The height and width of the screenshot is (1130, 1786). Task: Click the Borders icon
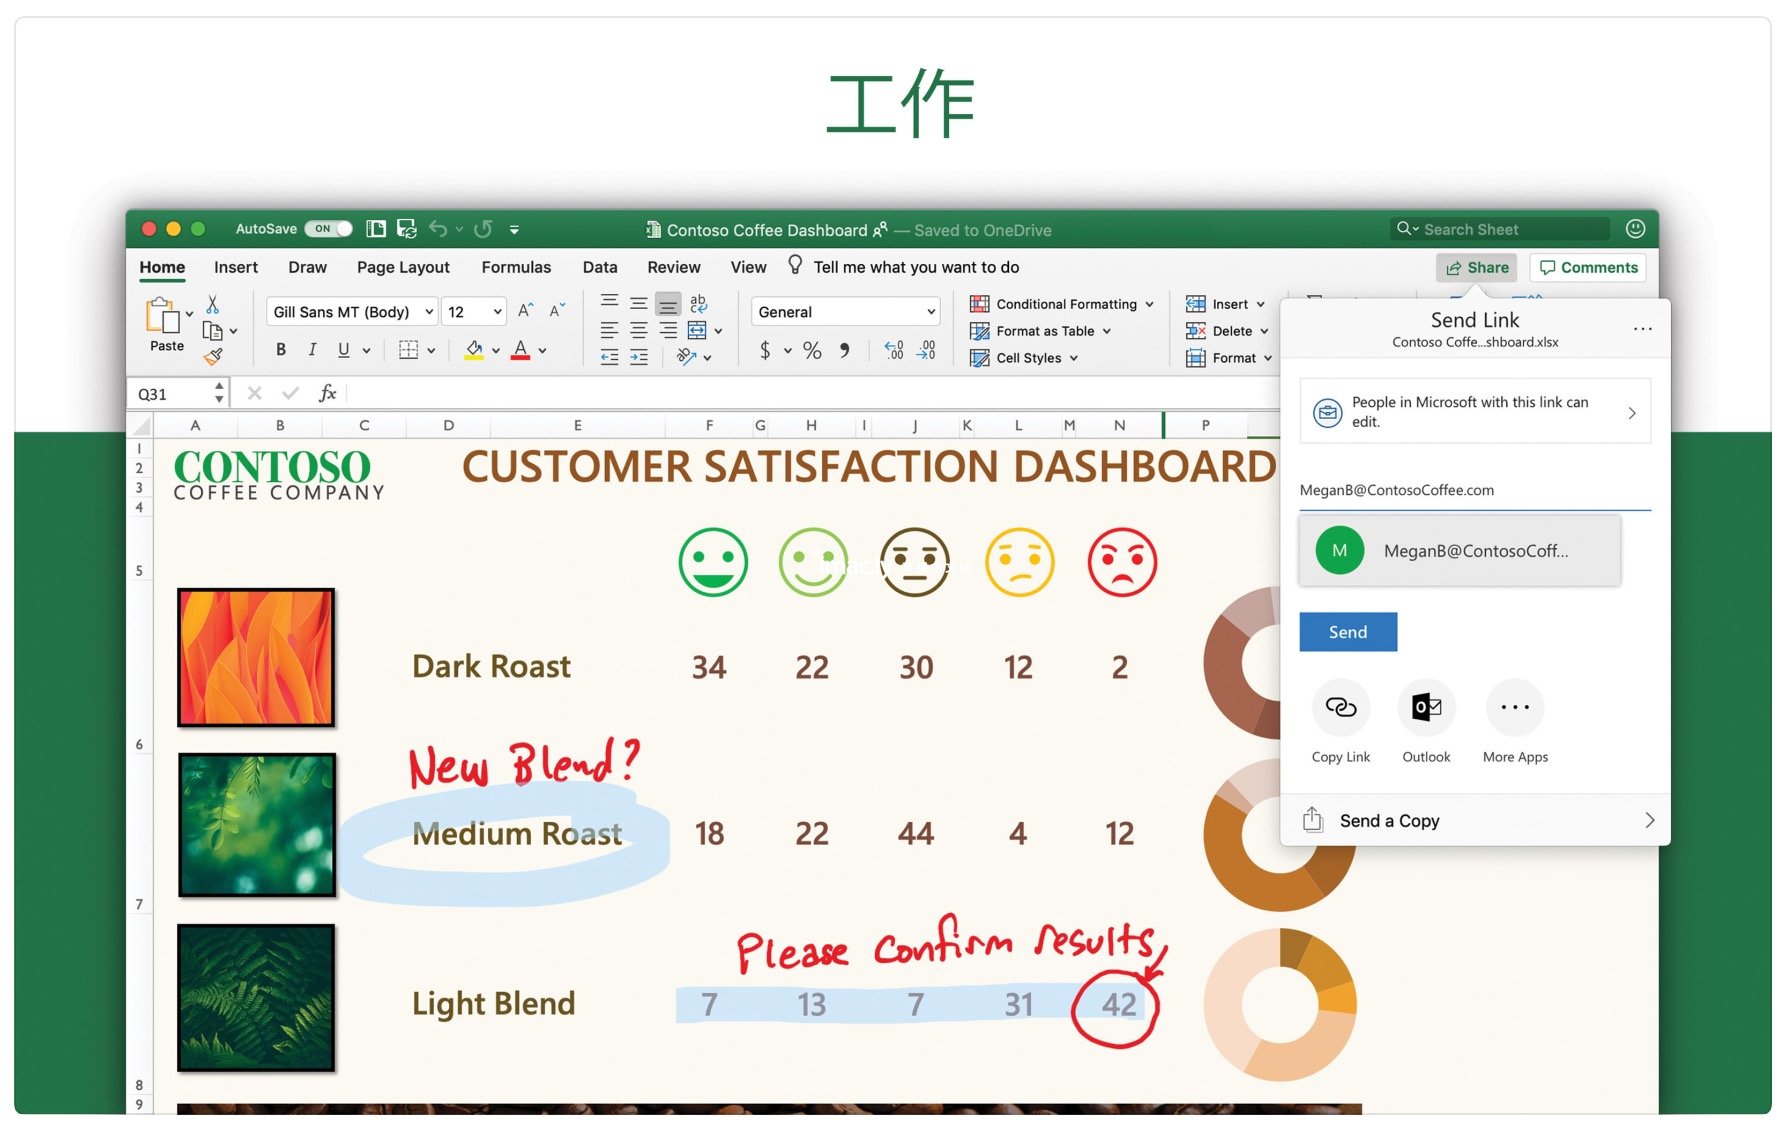(408, 350)
